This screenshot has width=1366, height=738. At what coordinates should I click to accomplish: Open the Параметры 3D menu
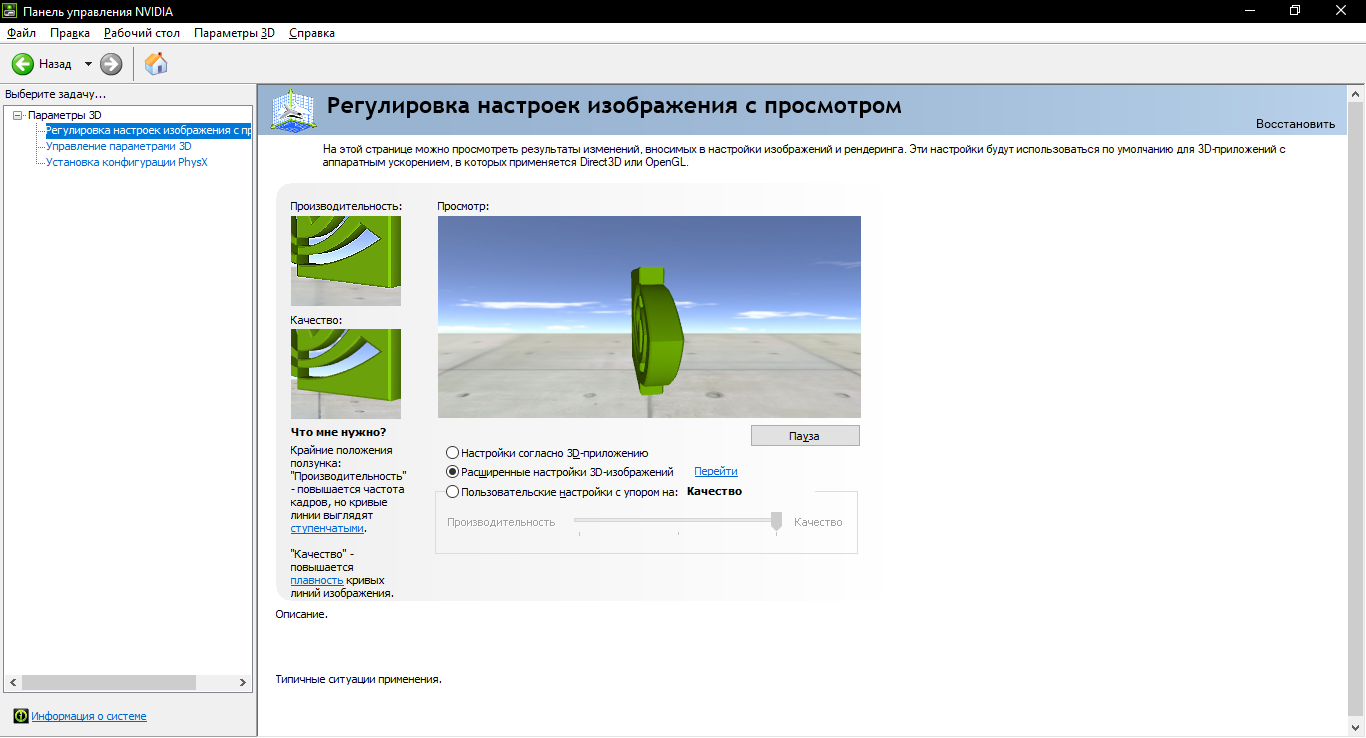pos(234,33)
